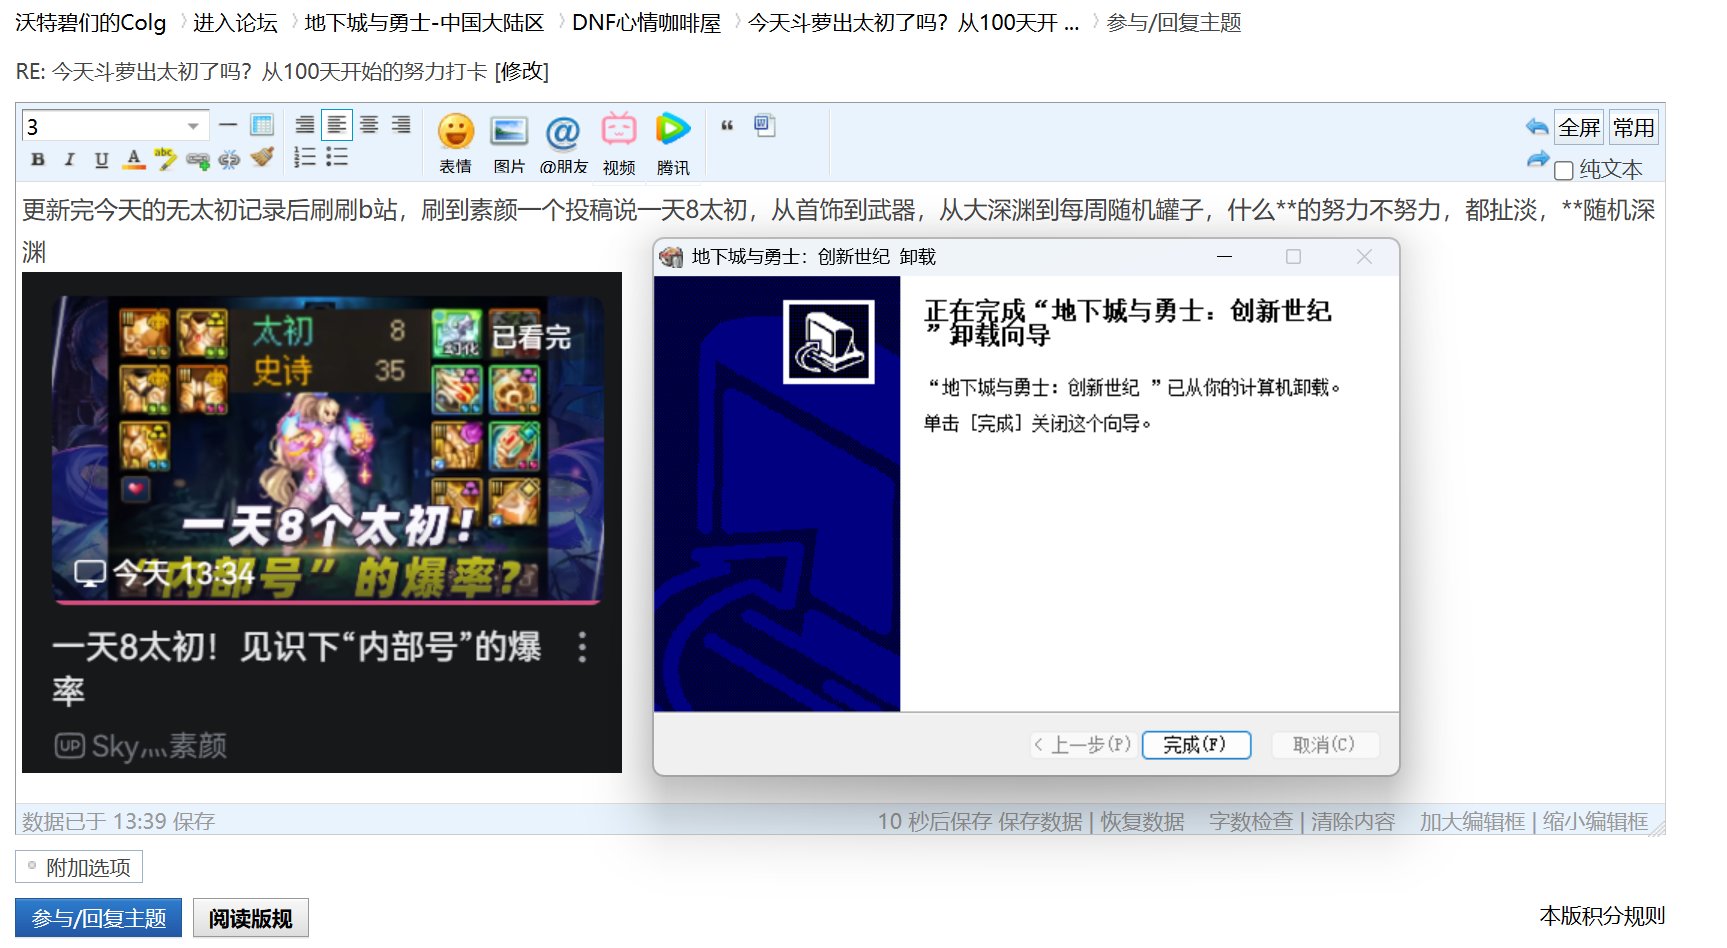1727x948 pixels.
Task: Mention someone with @朋友 icon
Action: (x=563, y=143)
